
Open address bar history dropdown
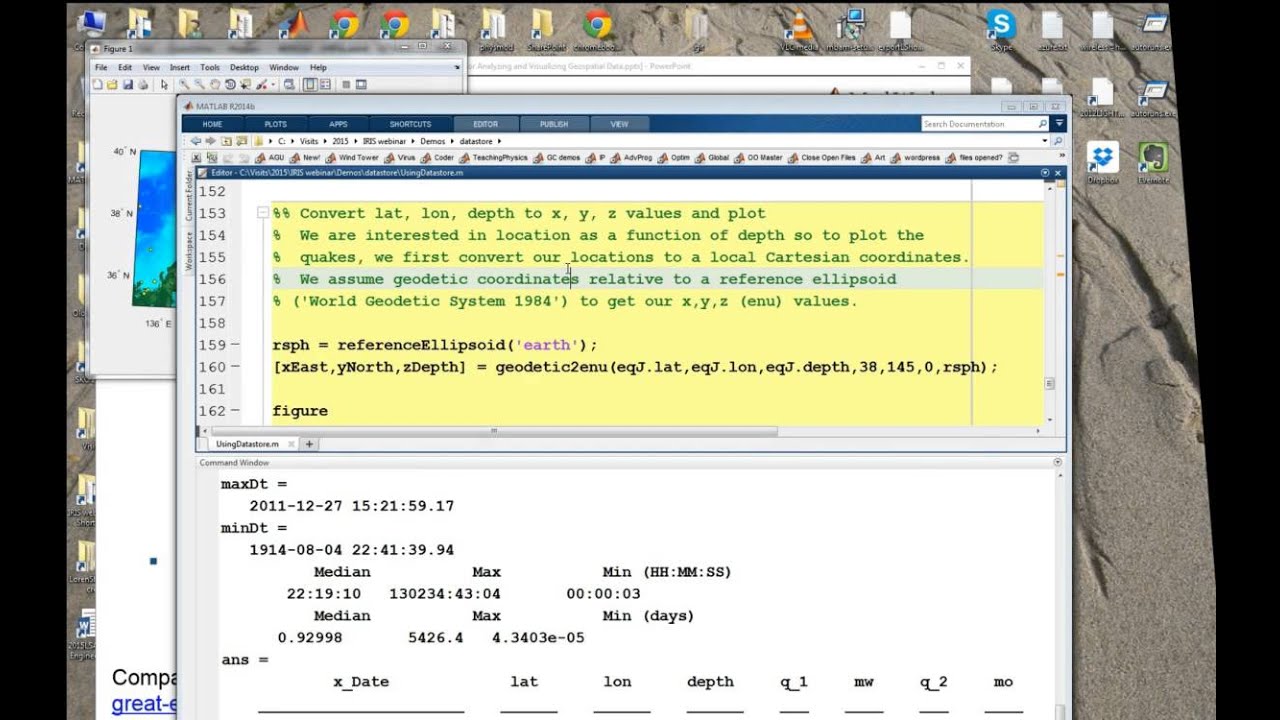1045,141
